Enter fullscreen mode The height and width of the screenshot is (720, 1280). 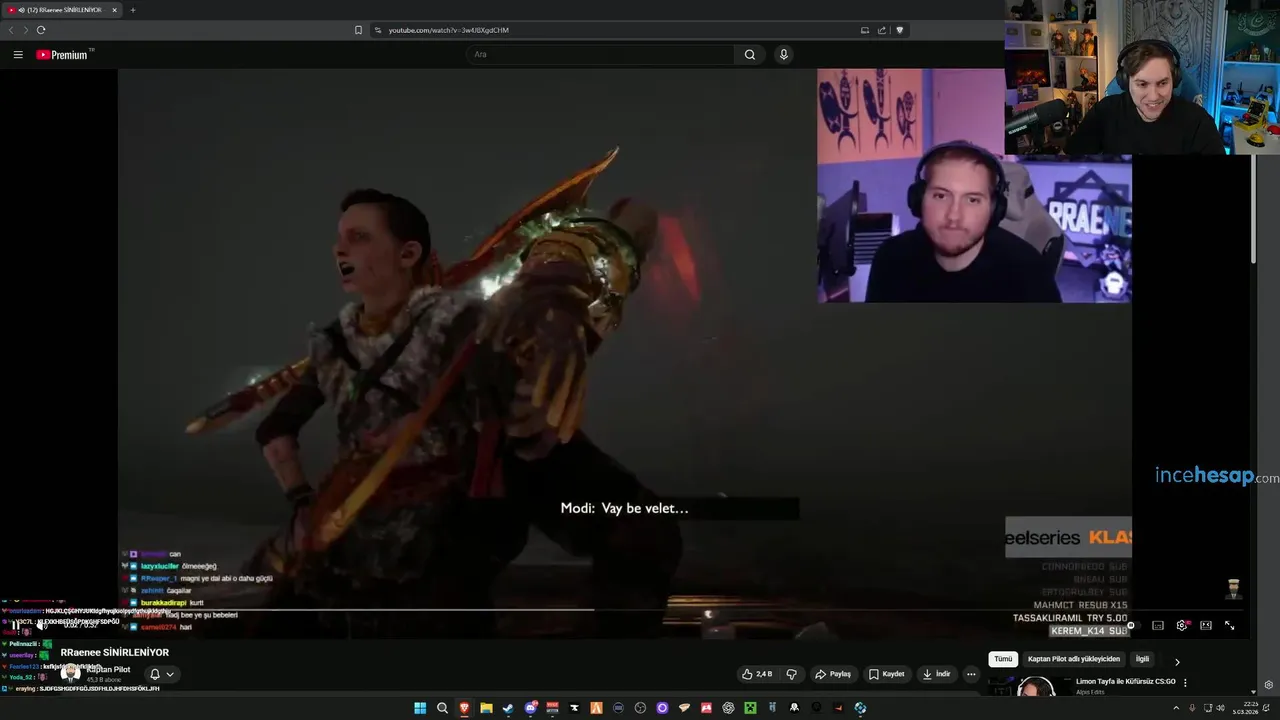[1230, 625]
